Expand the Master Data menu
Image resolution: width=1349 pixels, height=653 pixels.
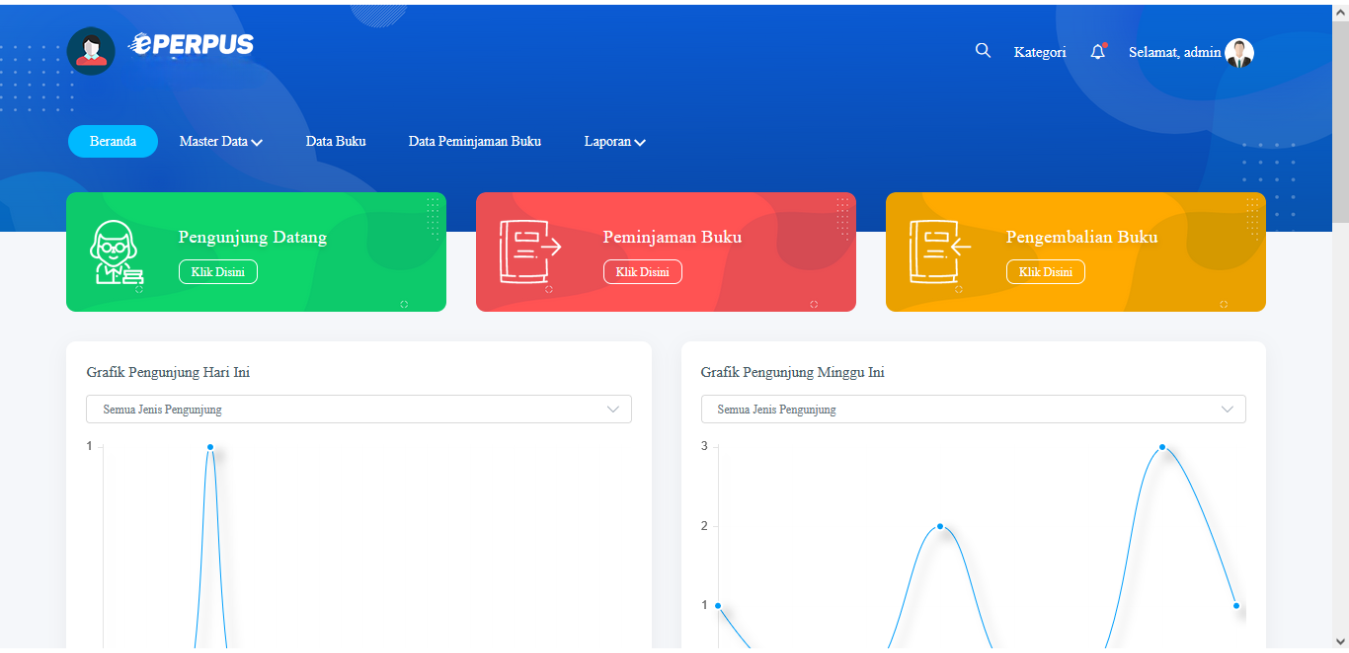click(221, 142)
